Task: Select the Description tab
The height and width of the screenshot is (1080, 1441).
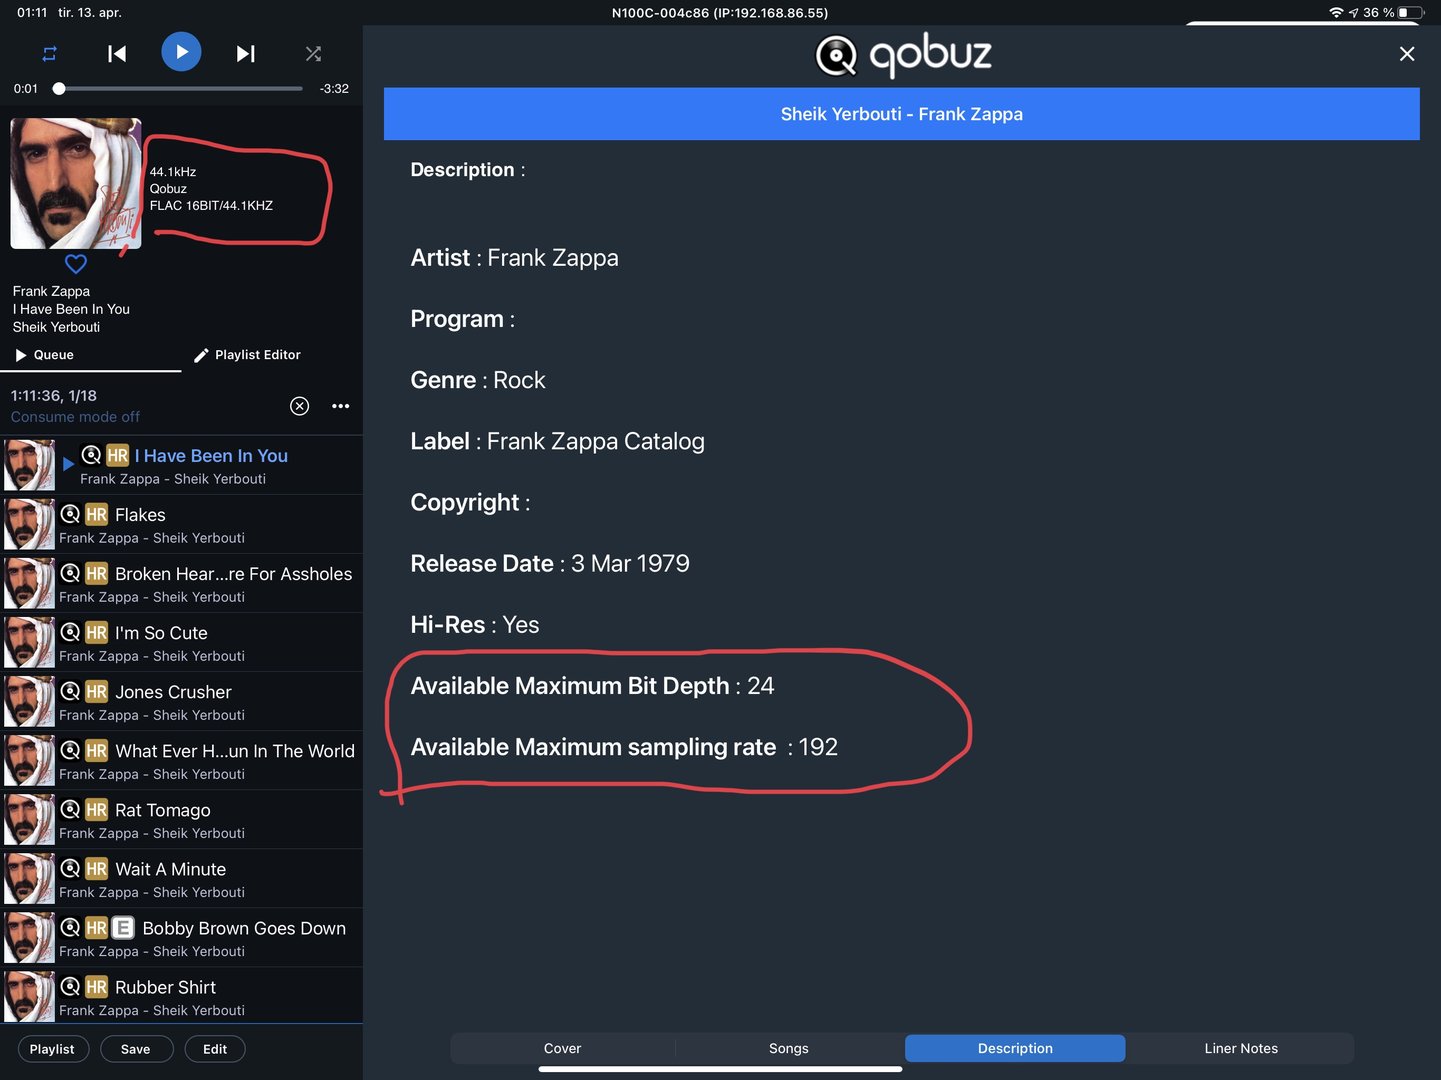Action: click(x=1015, y=1048)
